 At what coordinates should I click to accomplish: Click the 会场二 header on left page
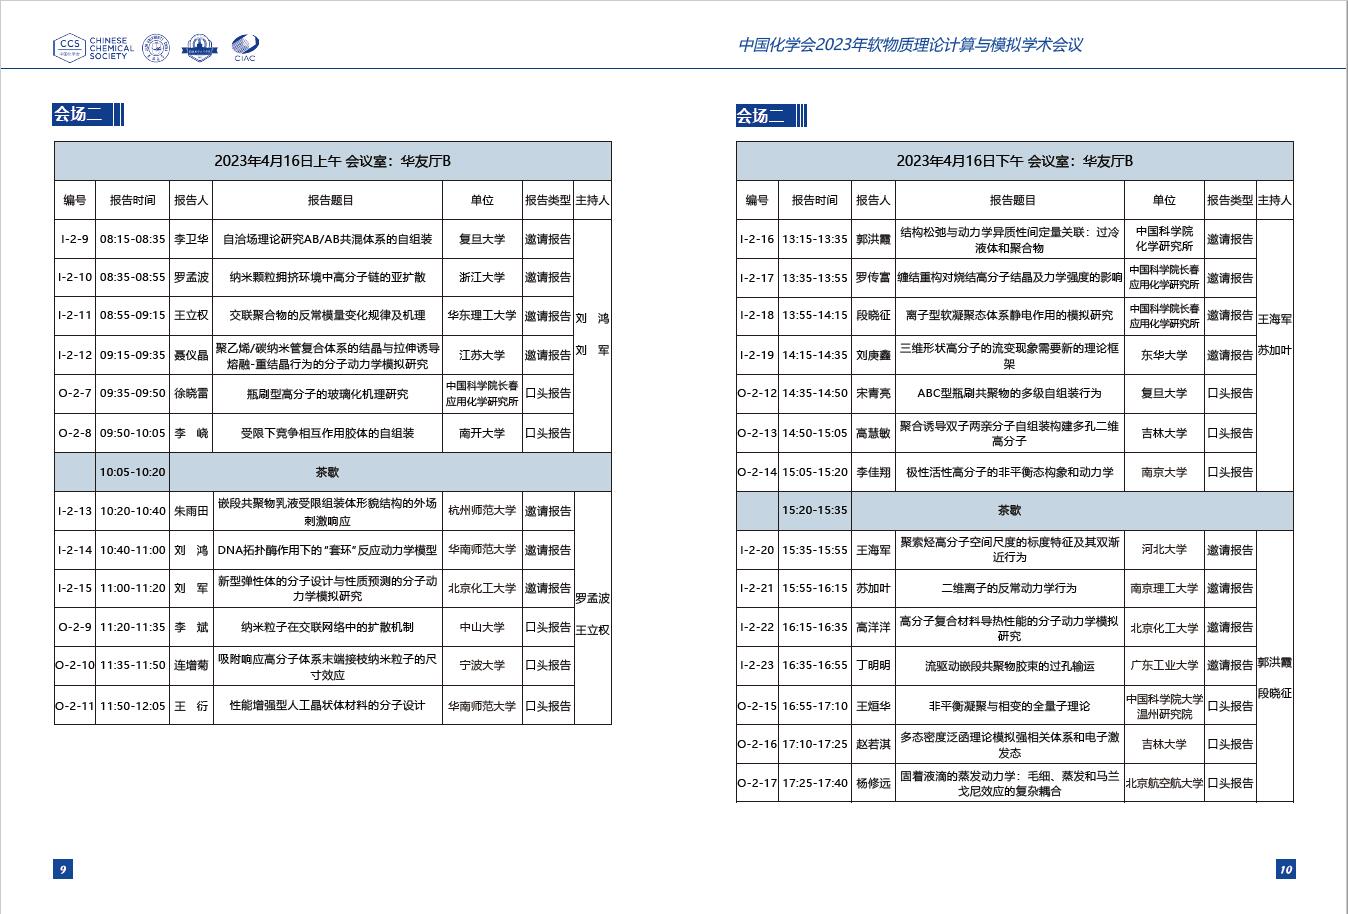pos(78,115)
